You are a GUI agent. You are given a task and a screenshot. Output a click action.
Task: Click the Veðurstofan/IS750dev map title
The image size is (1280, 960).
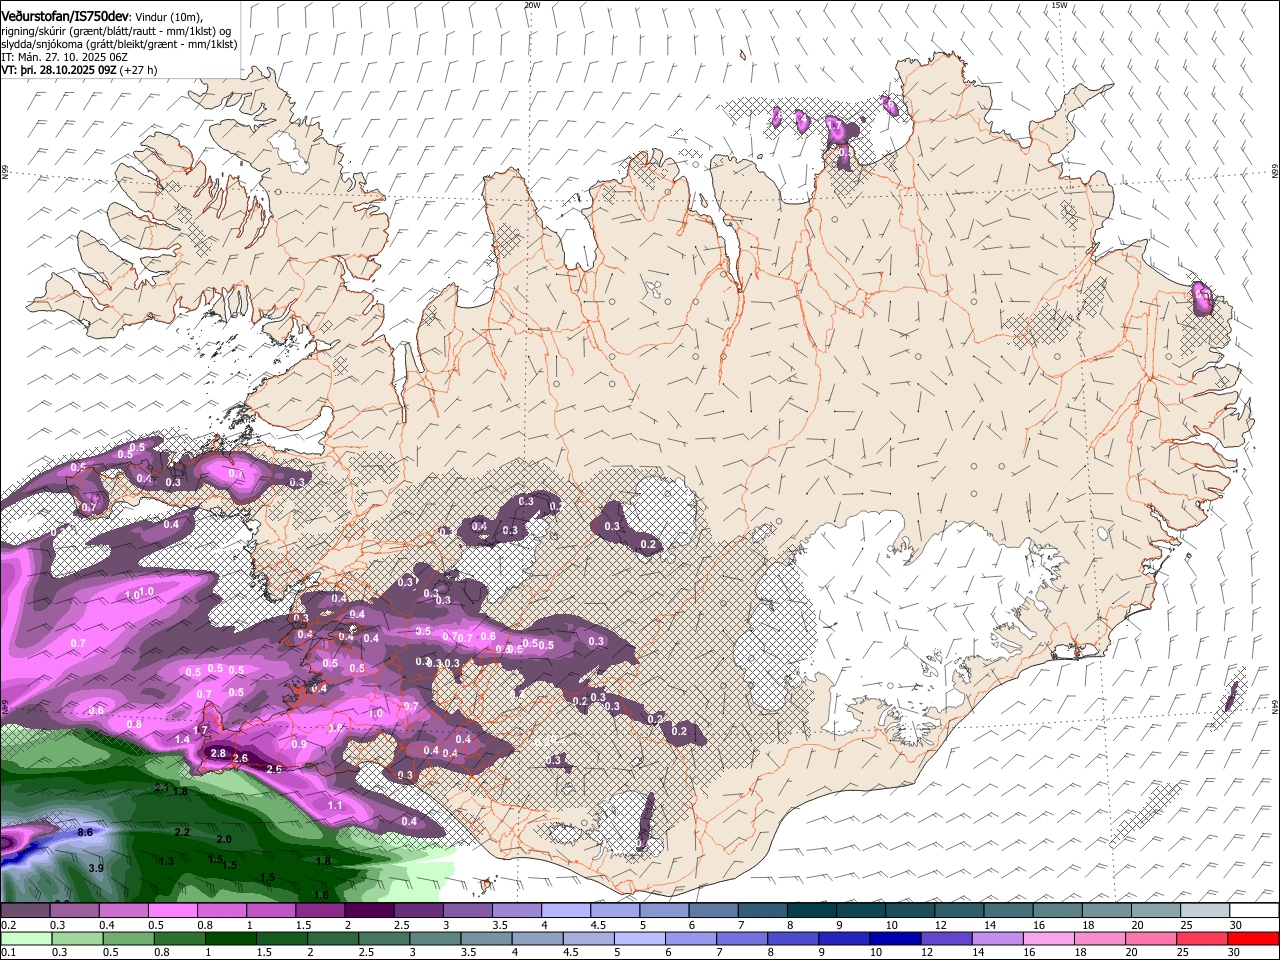64,17
